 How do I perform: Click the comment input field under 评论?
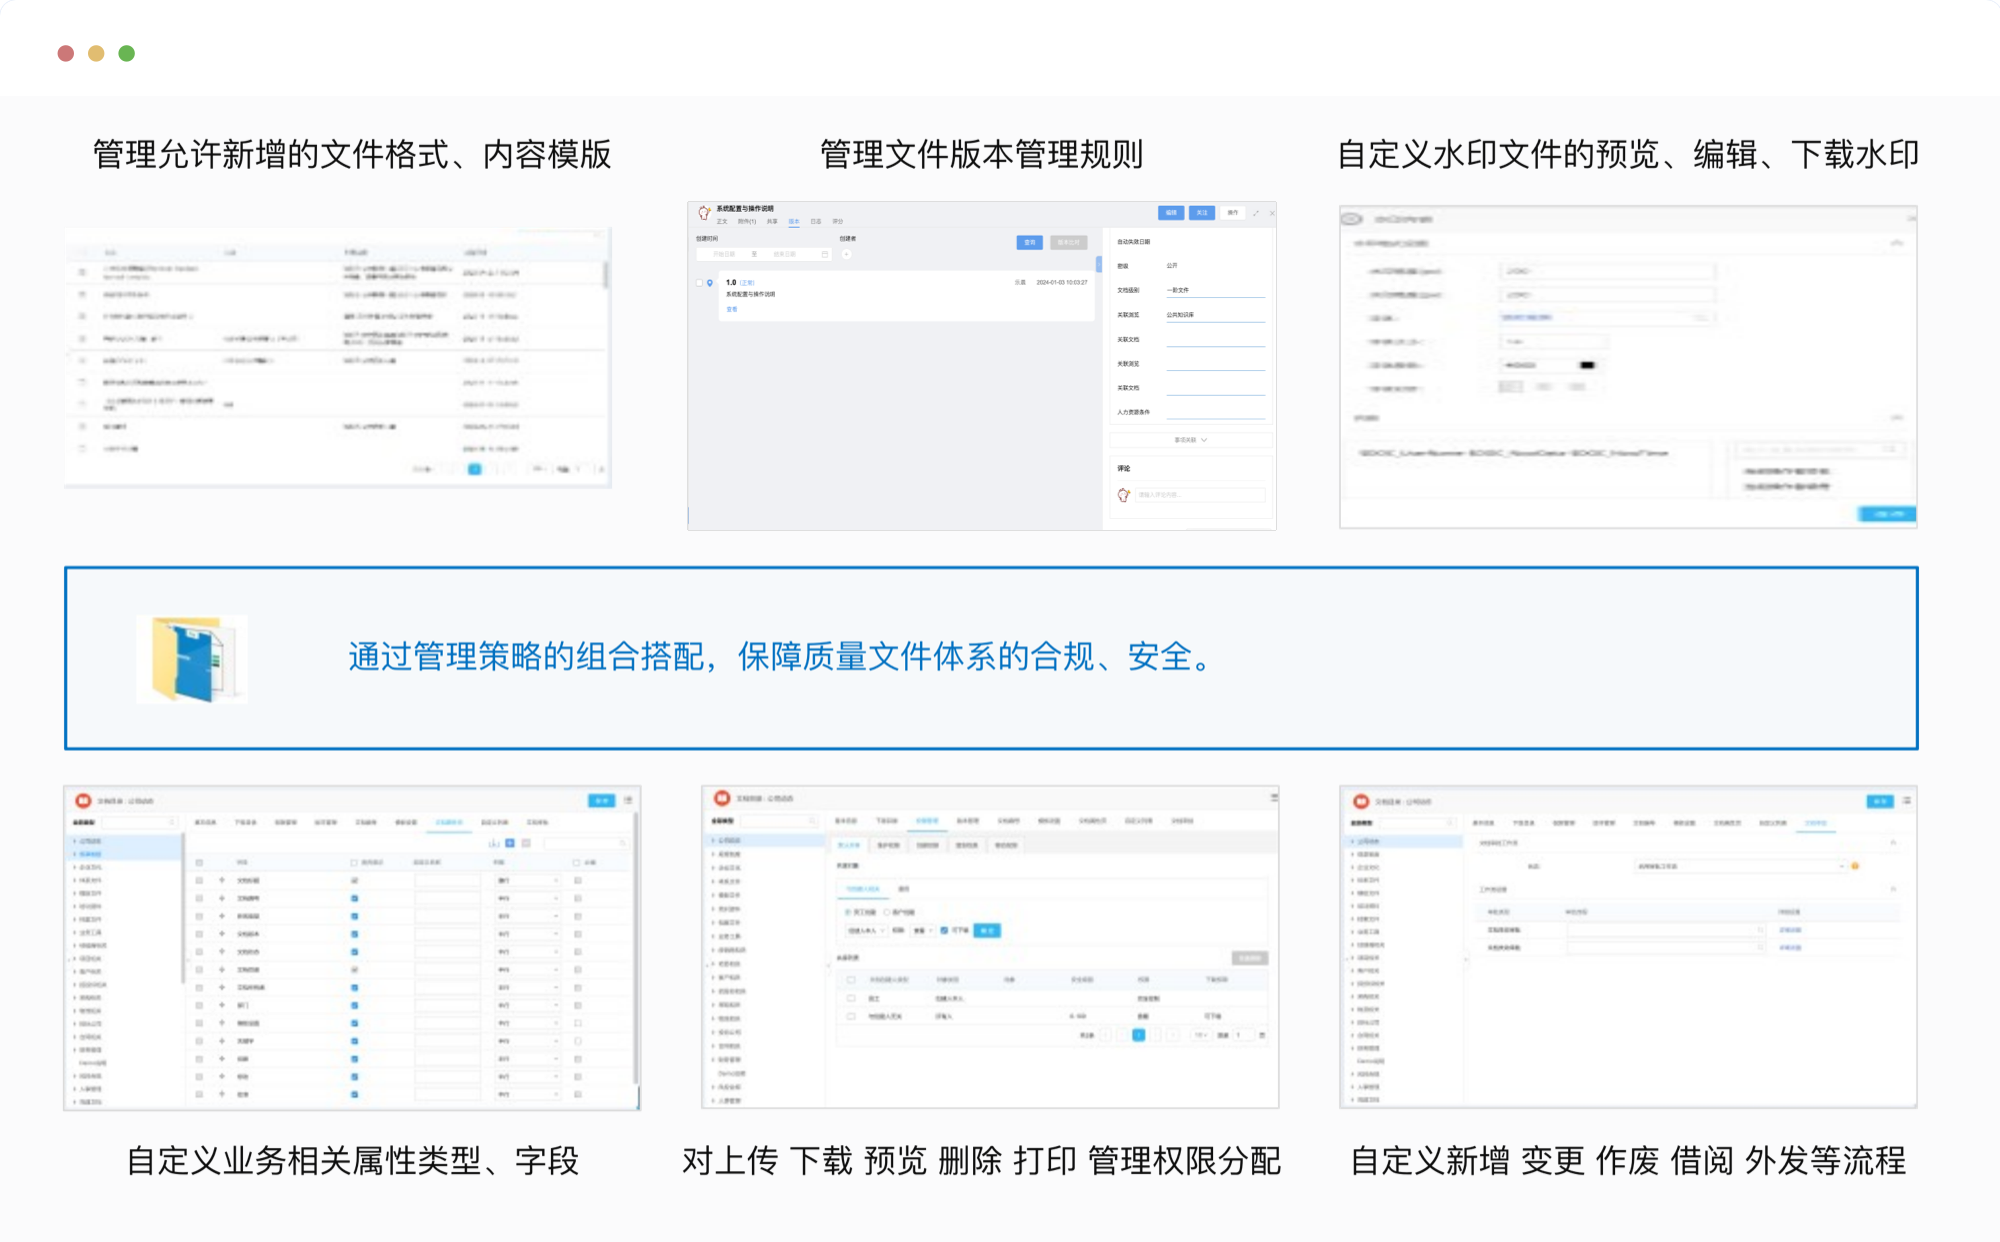pyautogui.click(x=1198, y=495)
